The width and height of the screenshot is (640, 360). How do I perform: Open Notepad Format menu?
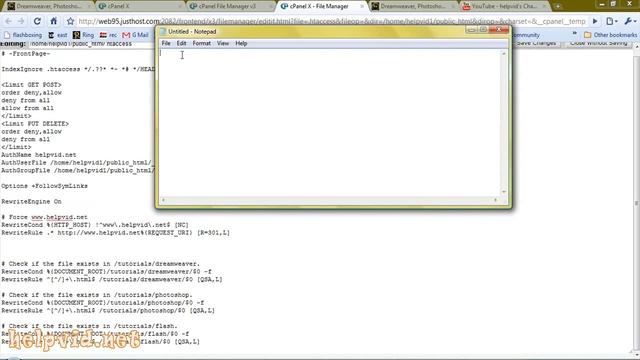point(202,43)
